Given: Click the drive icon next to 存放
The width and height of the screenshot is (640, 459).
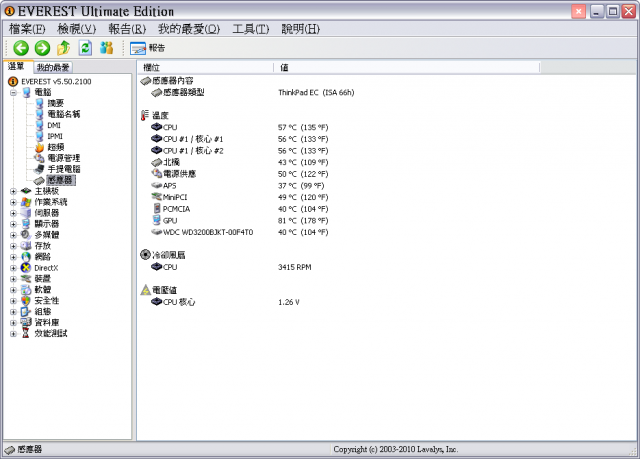Looking at the screenshot, I should (26, 246).
